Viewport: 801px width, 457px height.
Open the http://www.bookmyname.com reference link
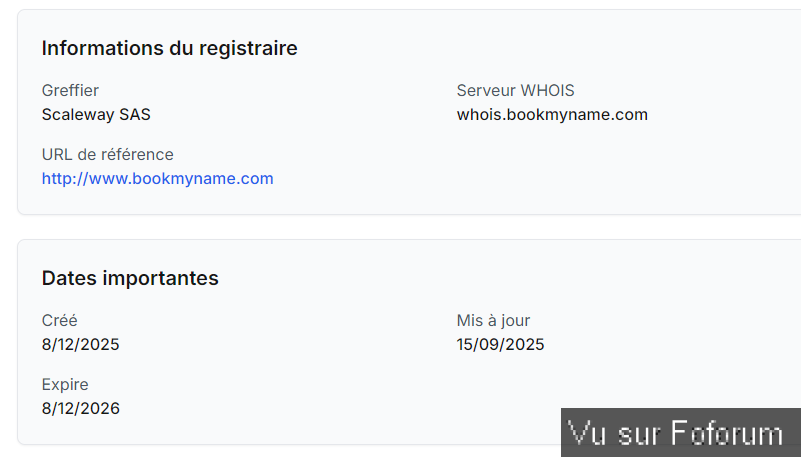[x=157, y=179]
